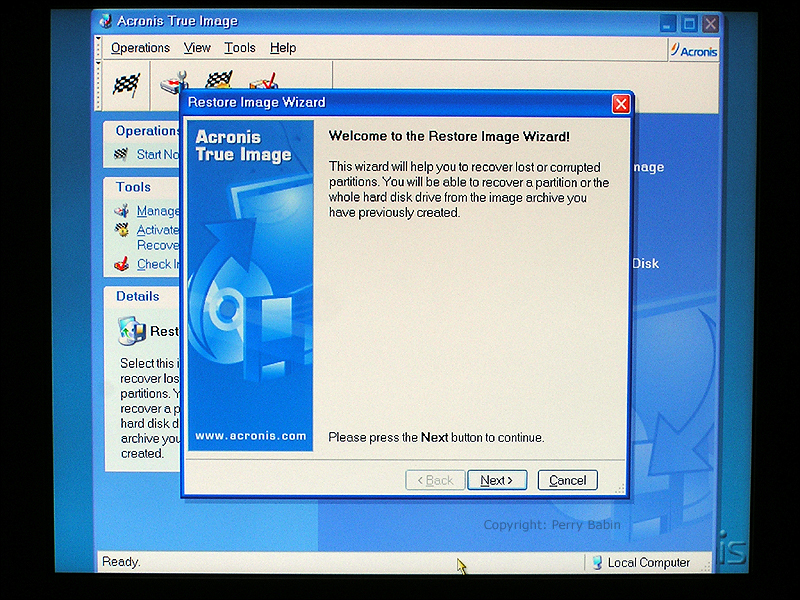
Task: Click the www.acronis.com text in wizard banner
Action: (251, 436)
